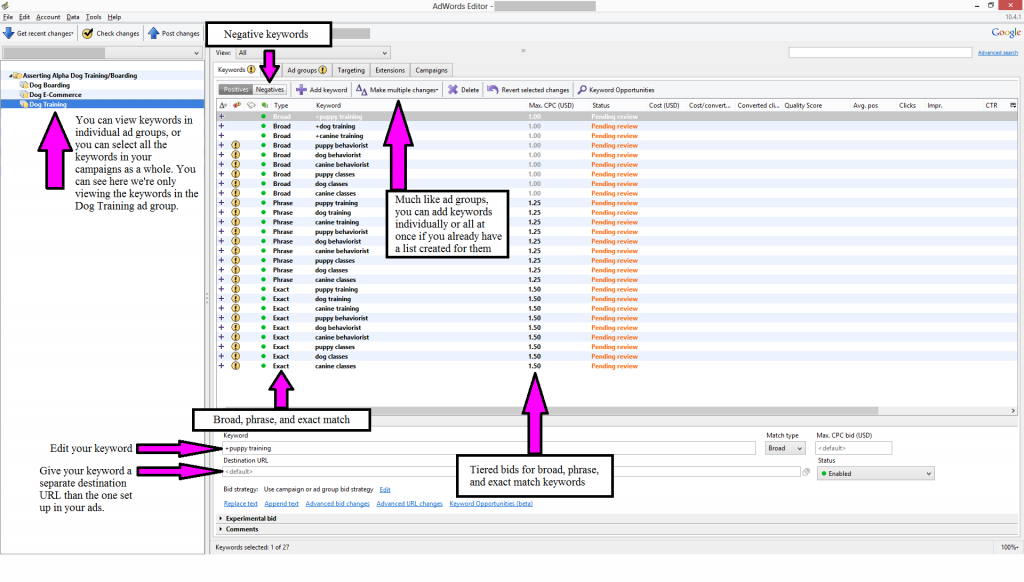This screenshot has height=582, width=1024.
Task: Click the Post changes upload arrow icon
Action: coord(153,33)
